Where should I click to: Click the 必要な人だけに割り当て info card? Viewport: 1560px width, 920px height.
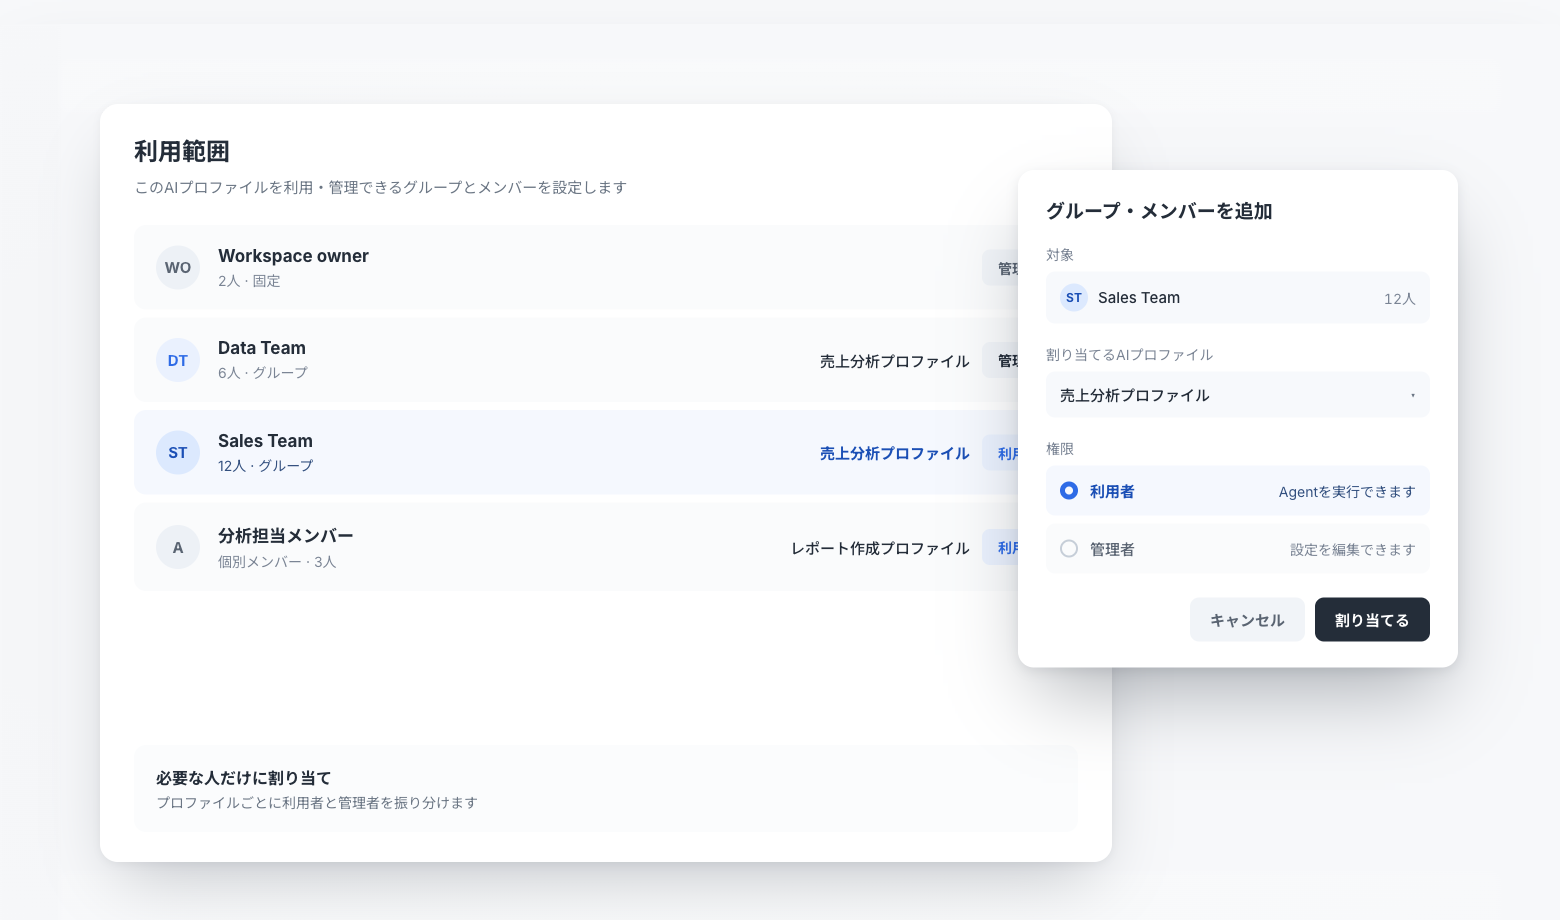[x=606, y=789]
